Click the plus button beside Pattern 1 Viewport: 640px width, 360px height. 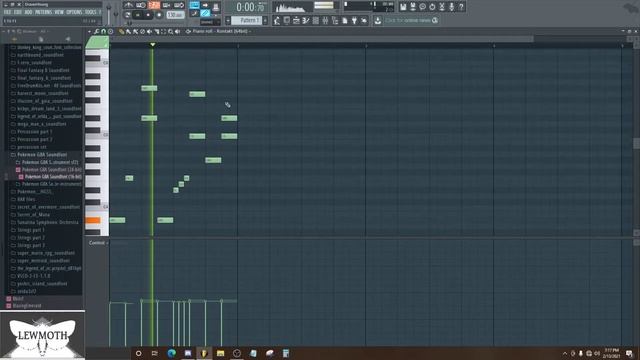point(265,20)
